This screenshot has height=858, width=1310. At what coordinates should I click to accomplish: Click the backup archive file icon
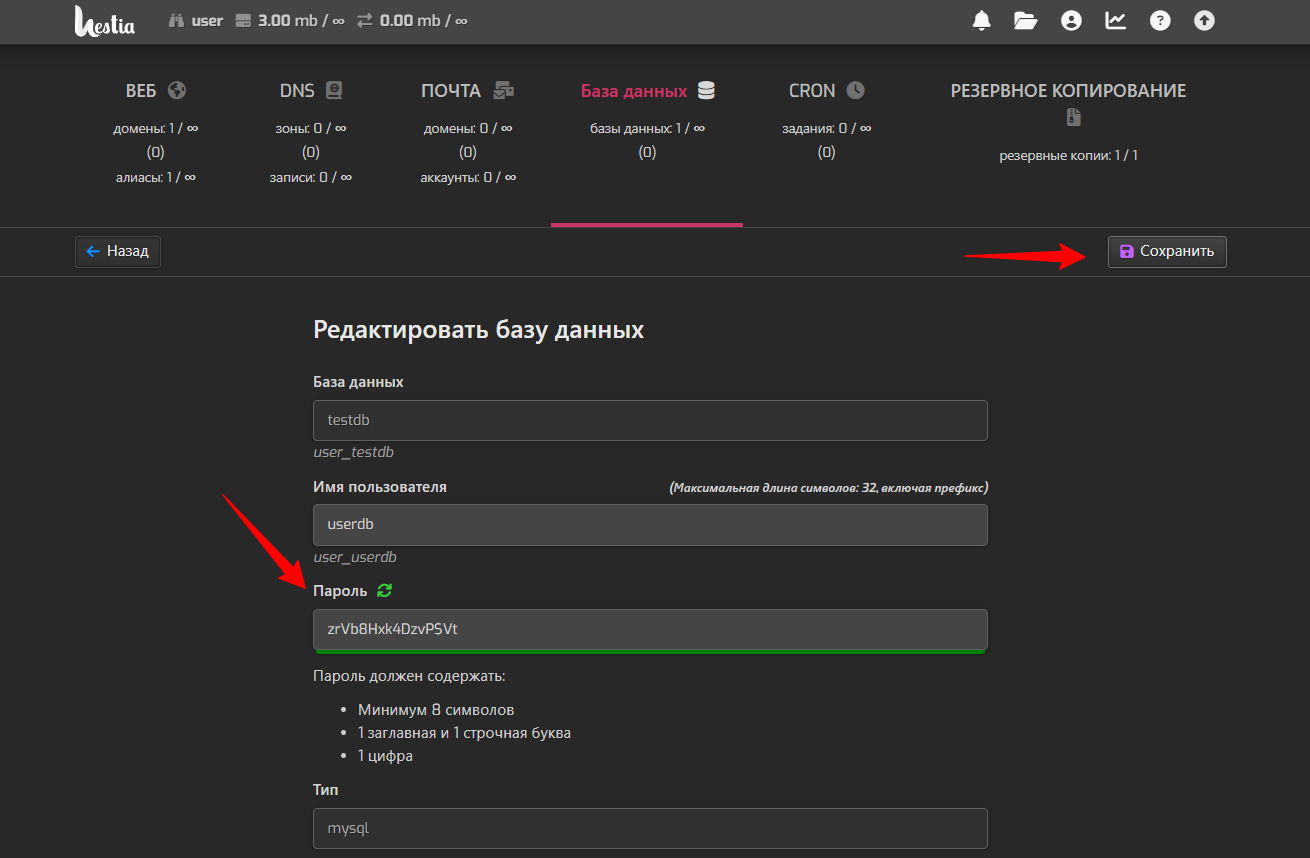point(1074,117)
